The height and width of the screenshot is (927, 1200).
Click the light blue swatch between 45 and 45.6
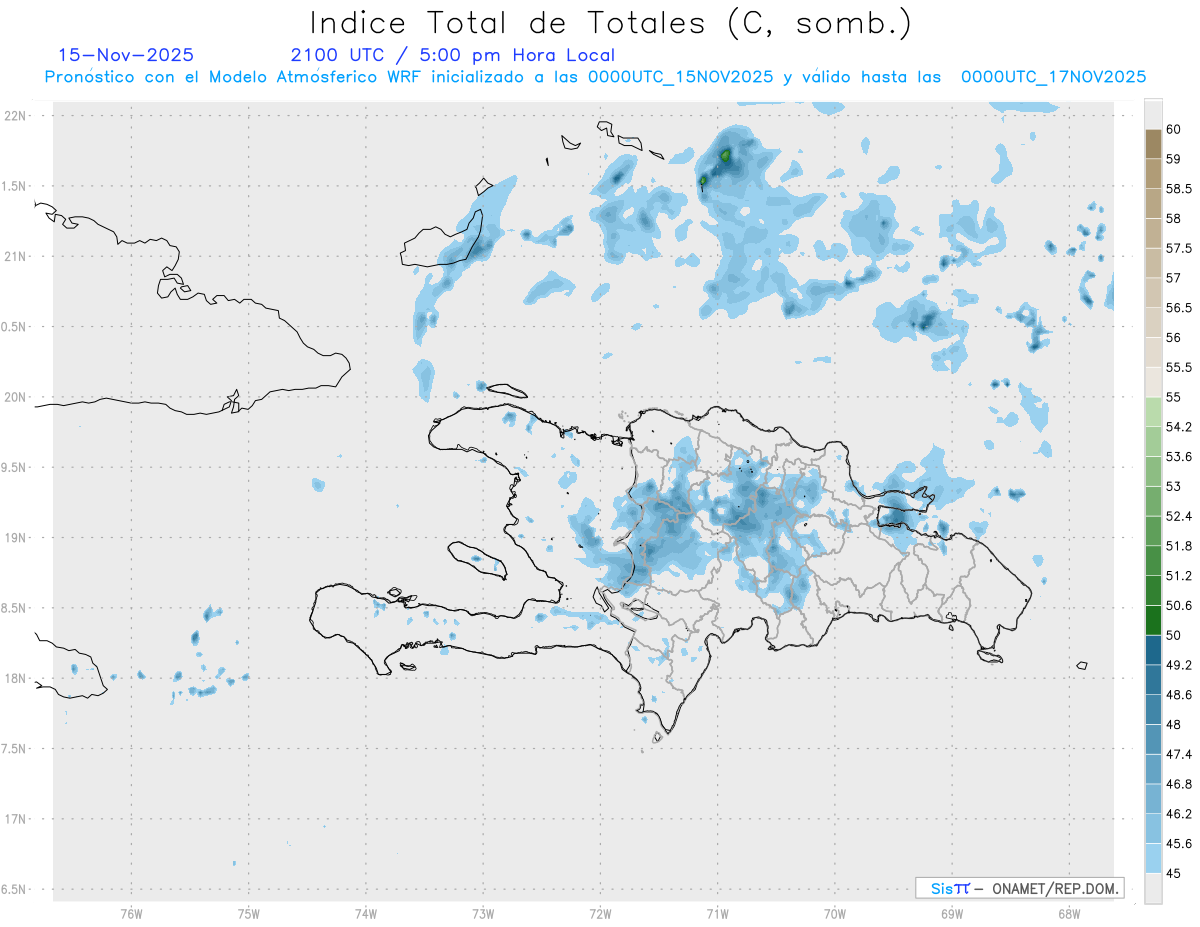coord(1153,859)
